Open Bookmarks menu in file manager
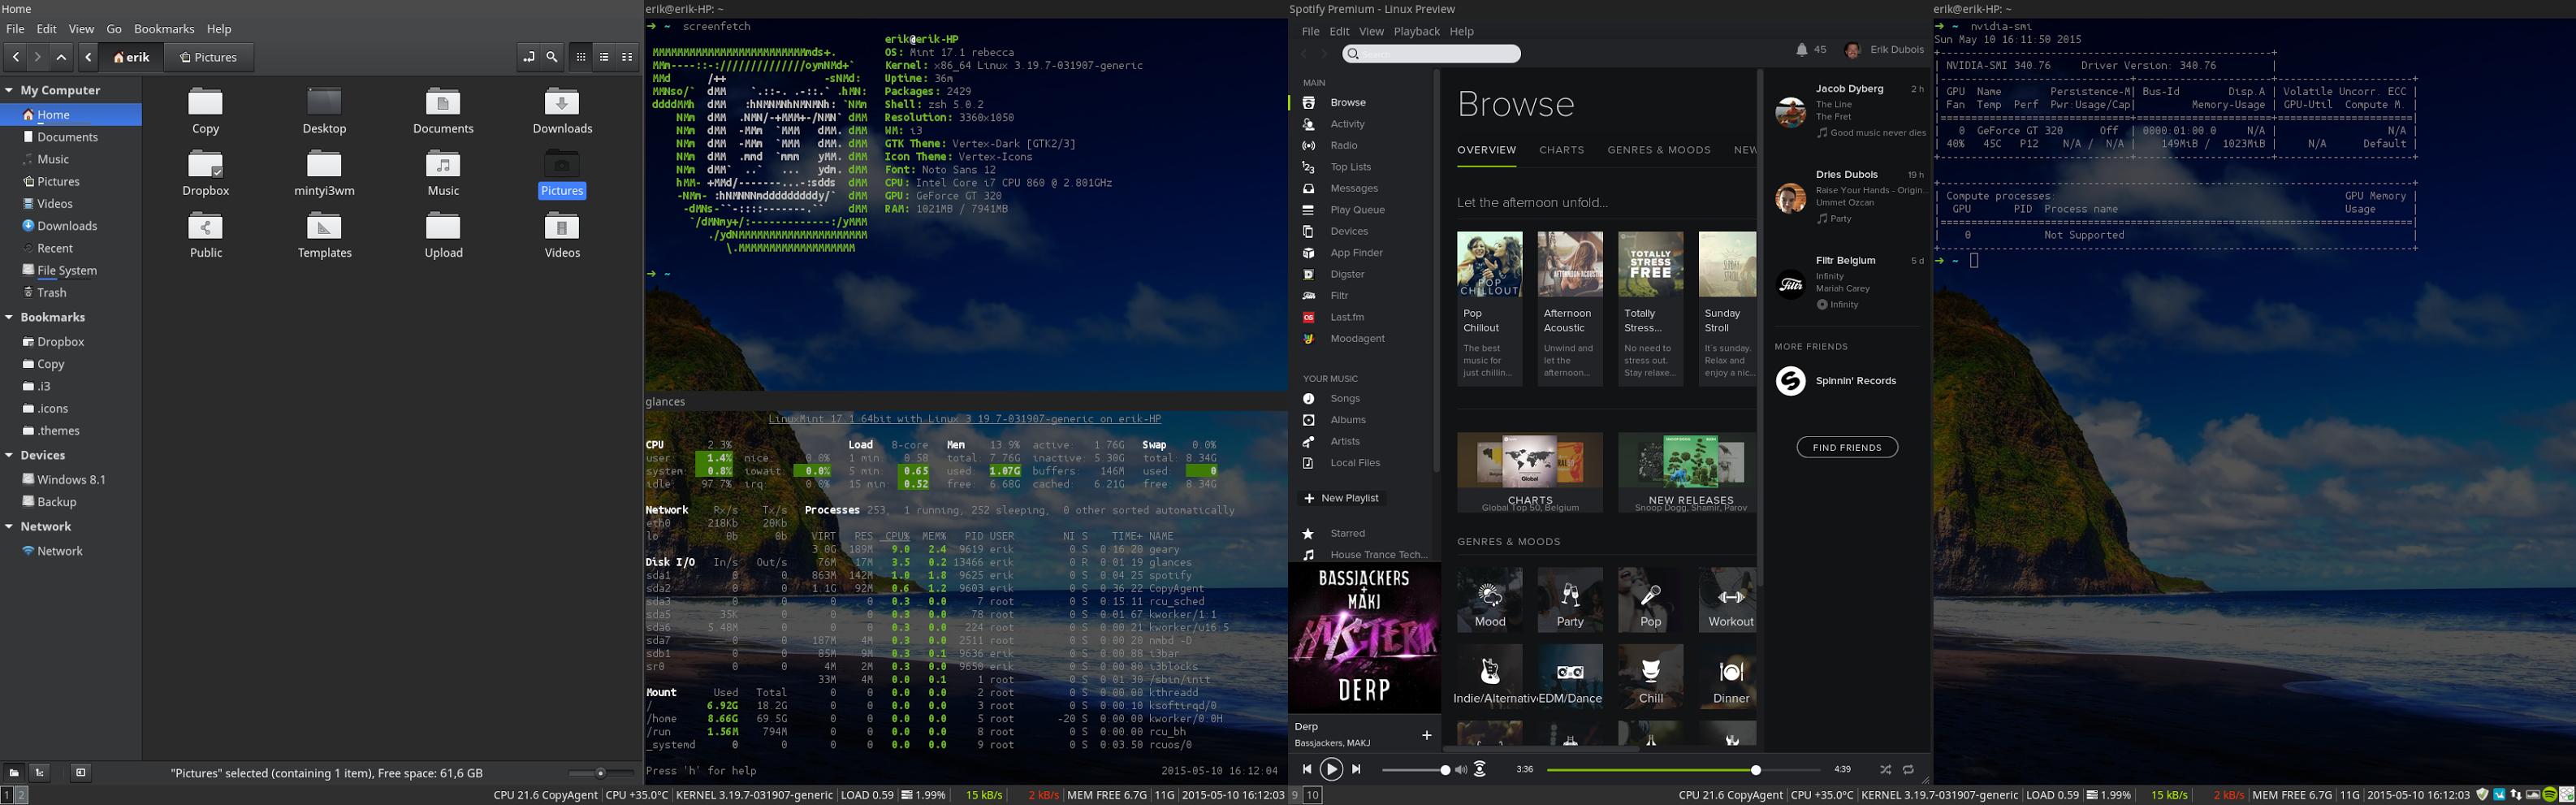 click(x=164, y=29)
